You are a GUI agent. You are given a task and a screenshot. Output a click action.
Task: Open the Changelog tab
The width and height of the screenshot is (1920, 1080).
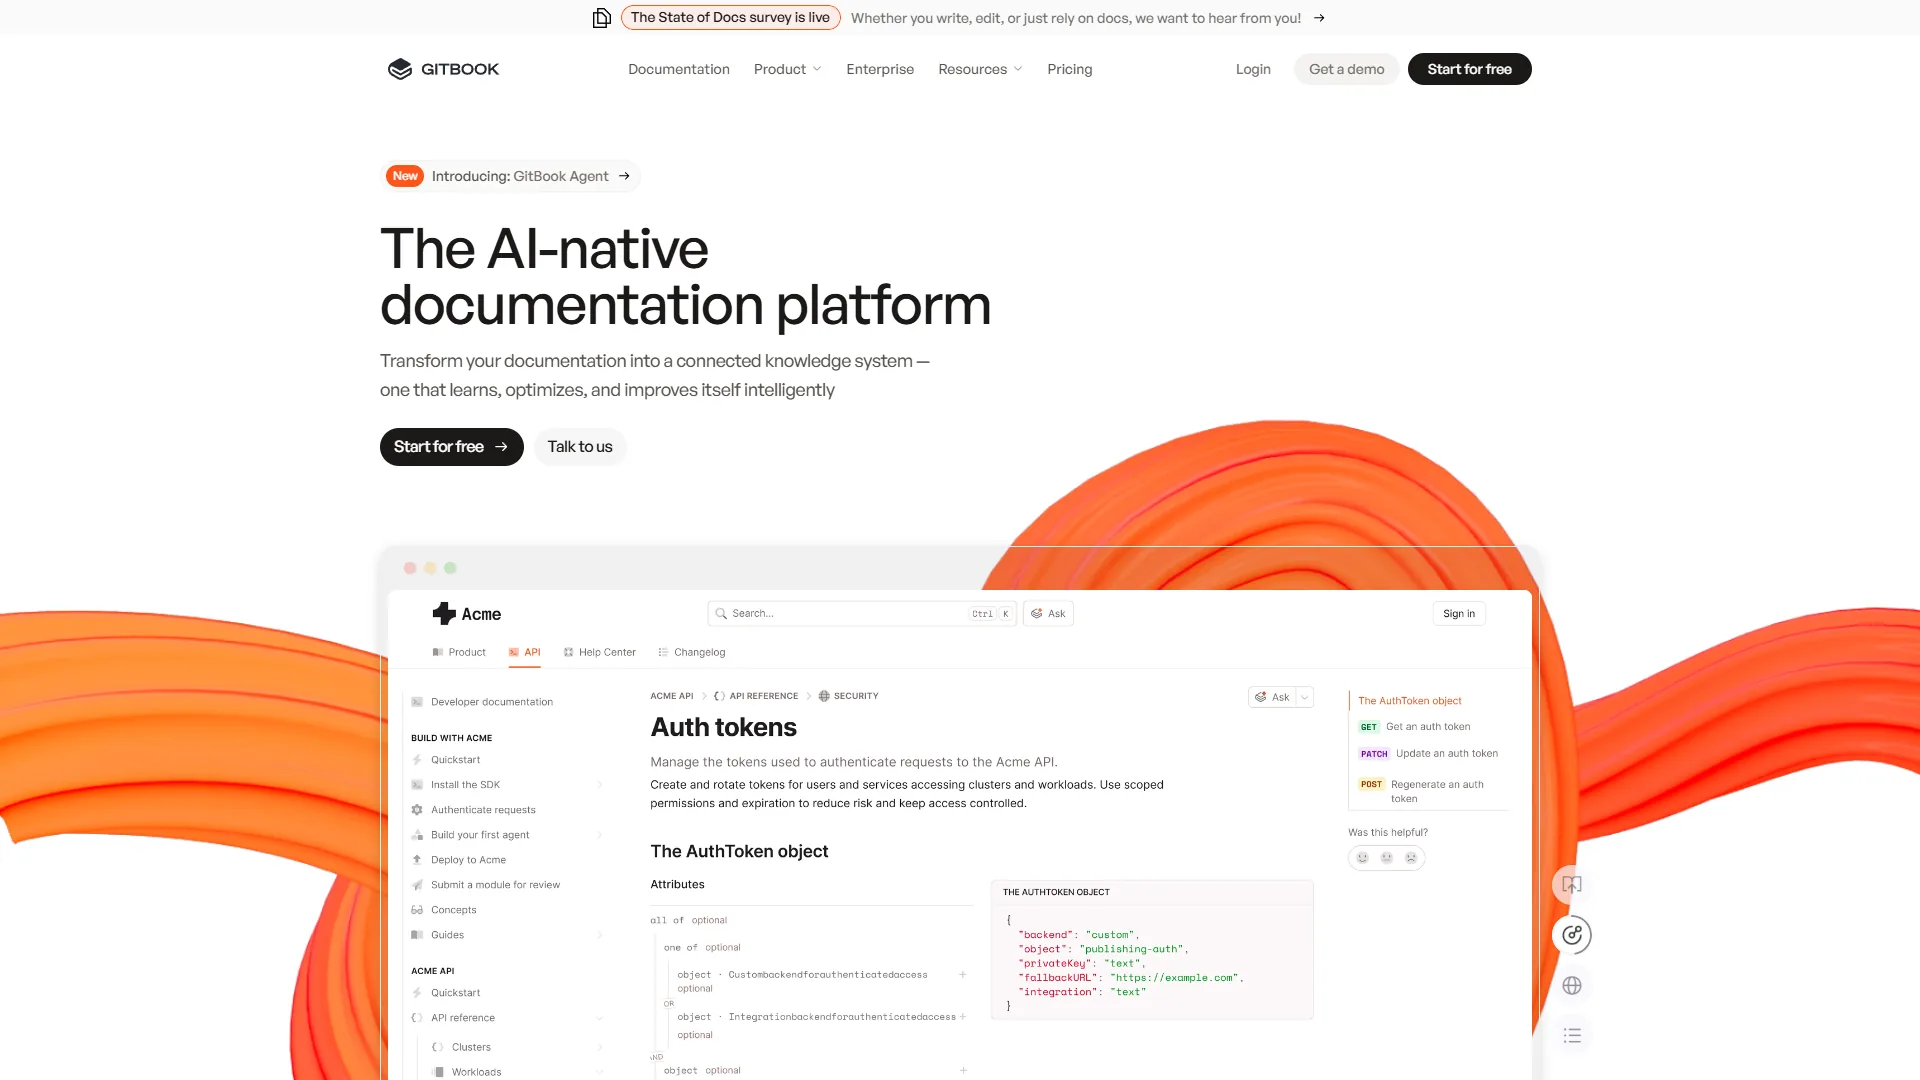(x=692, y=652)
